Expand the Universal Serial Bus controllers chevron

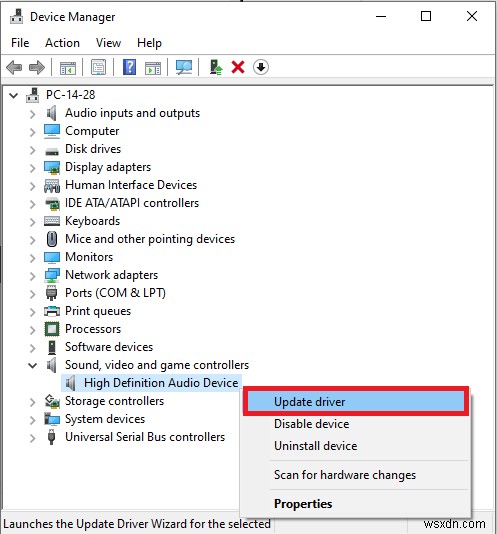pyautogui.click(x=33, y=438)
